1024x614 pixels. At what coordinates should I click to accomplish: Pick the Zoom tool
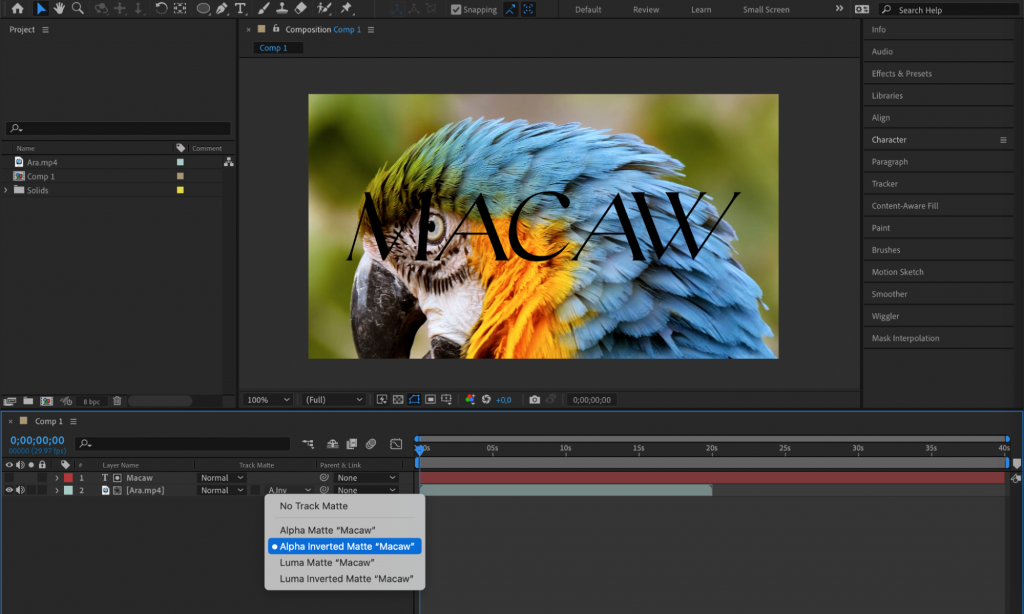click(78, 10)
